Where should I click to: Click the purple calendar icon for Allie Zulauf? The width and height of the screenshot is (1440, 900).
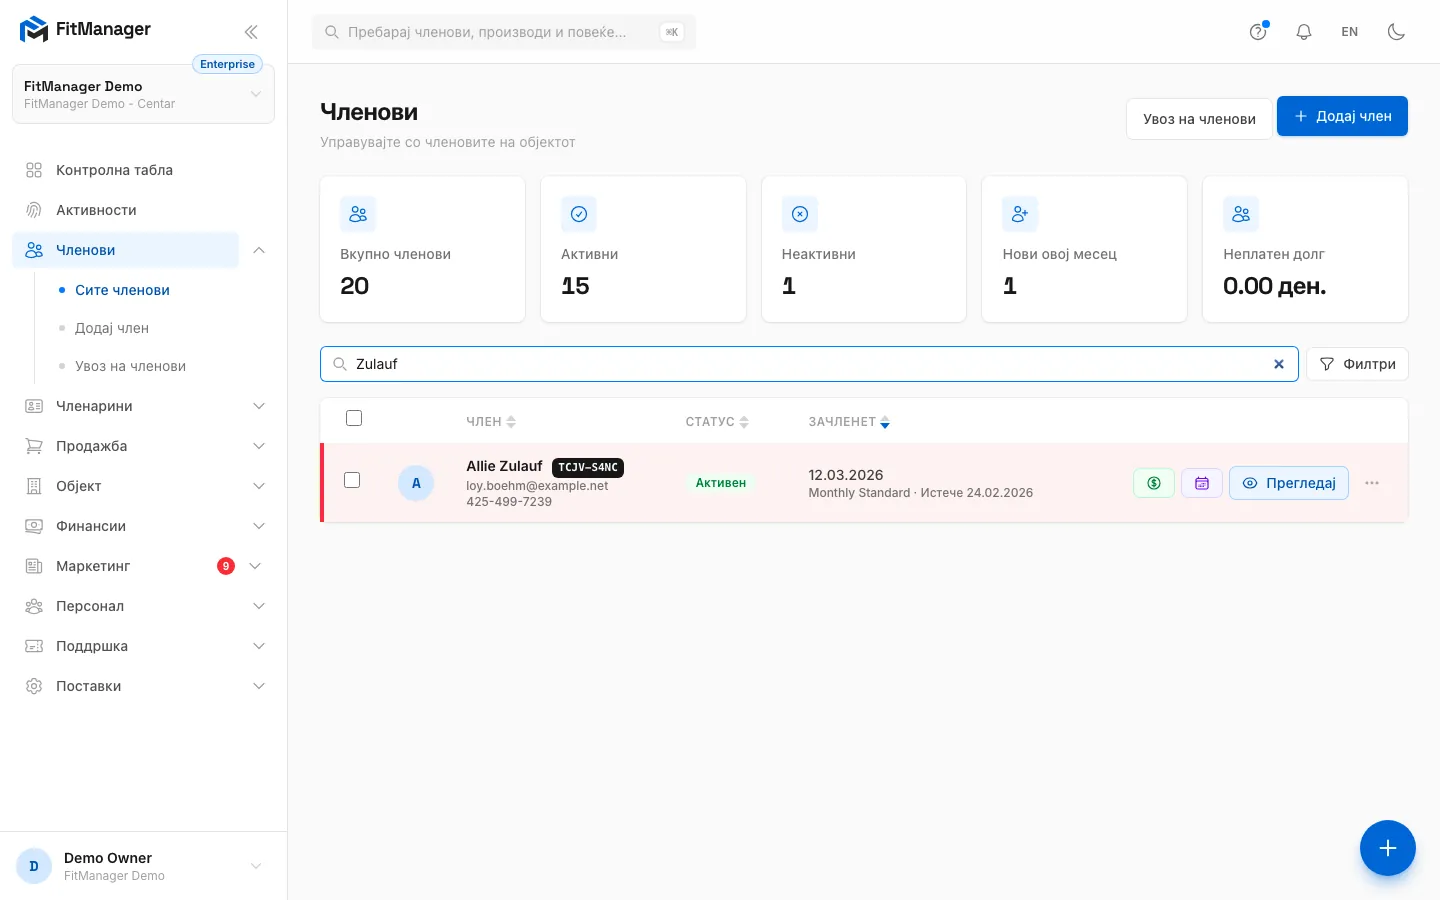point(1202,483)
